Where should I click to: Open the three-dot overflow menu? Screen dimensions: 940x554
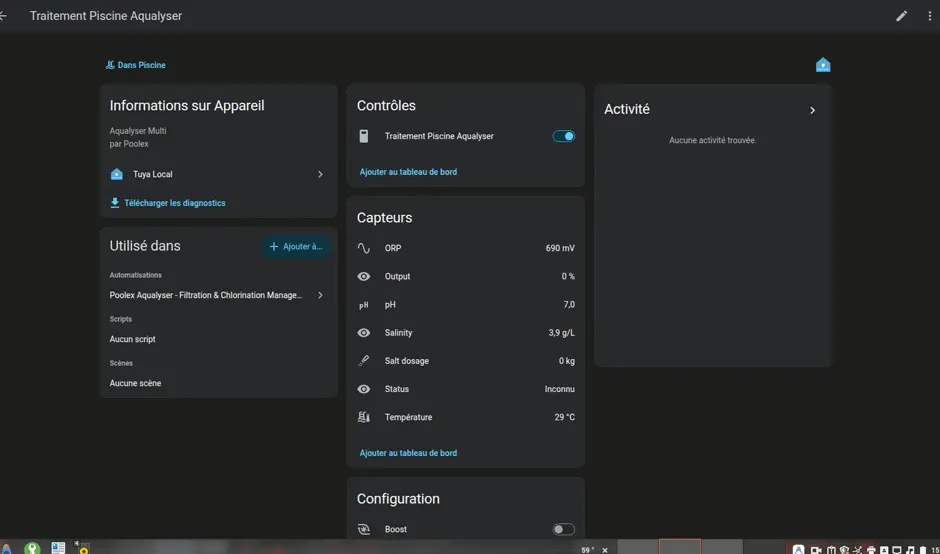click(x=930, y=16)
